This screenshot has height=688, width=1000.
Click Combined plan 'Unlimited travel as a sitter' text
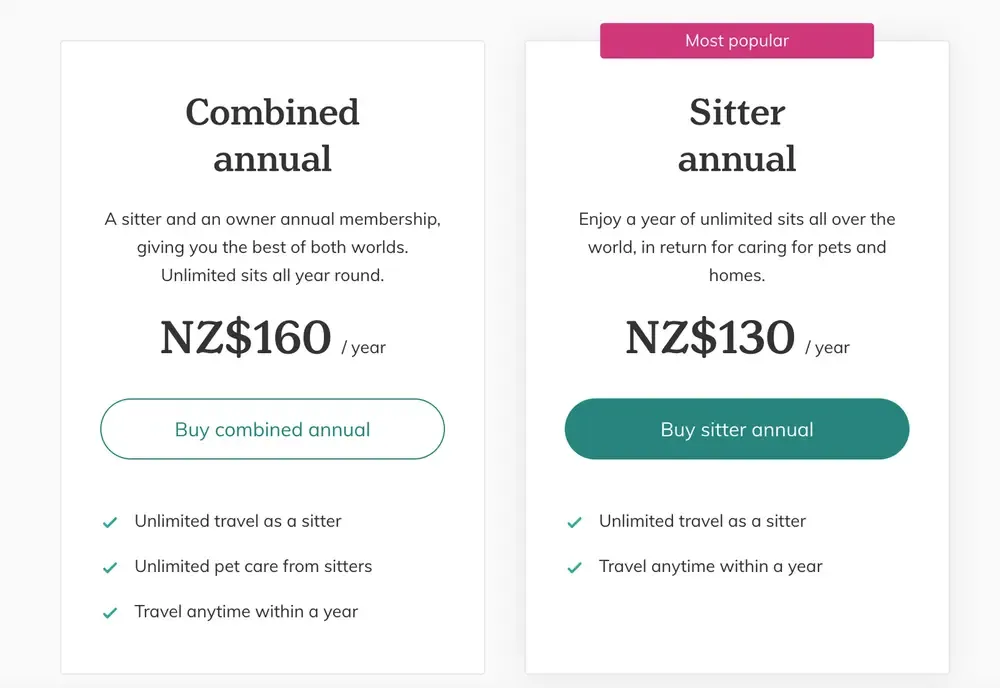(x=238, y=521)
